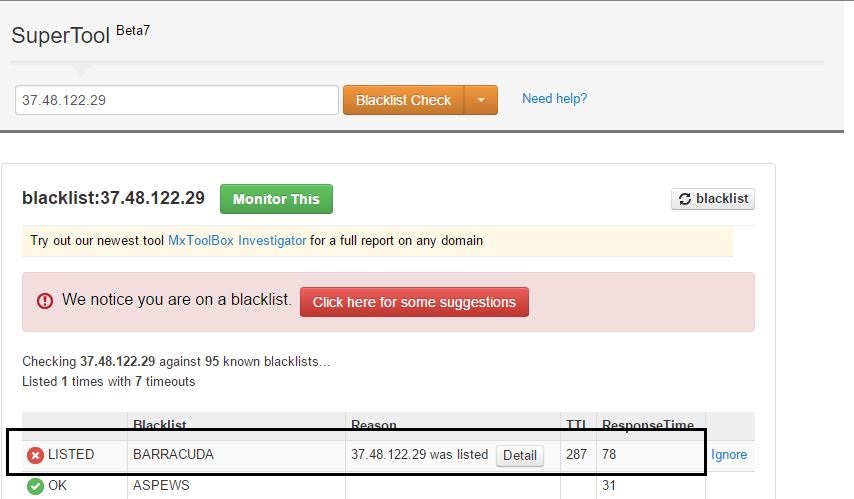Image resolution: width=854 pixels, height=499 pixels.
Task: Click the Monitor This button
Action: tap(276, 199)
